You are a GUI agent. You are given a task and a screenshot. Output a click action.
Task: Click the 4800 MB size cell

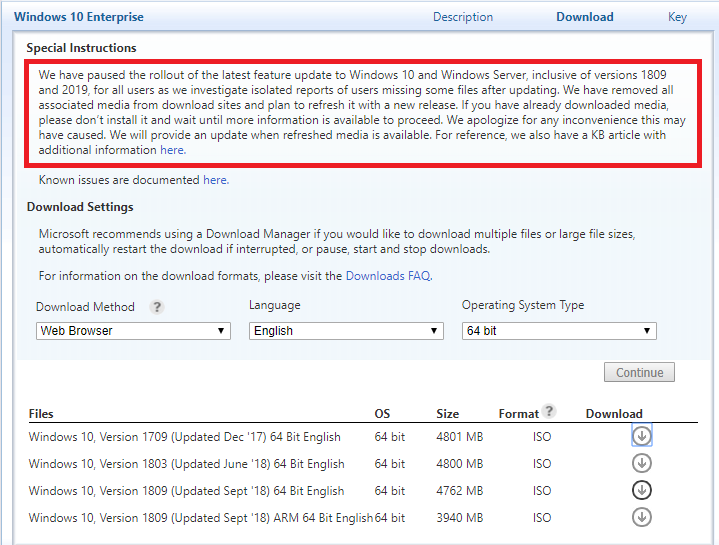(459, 464)
